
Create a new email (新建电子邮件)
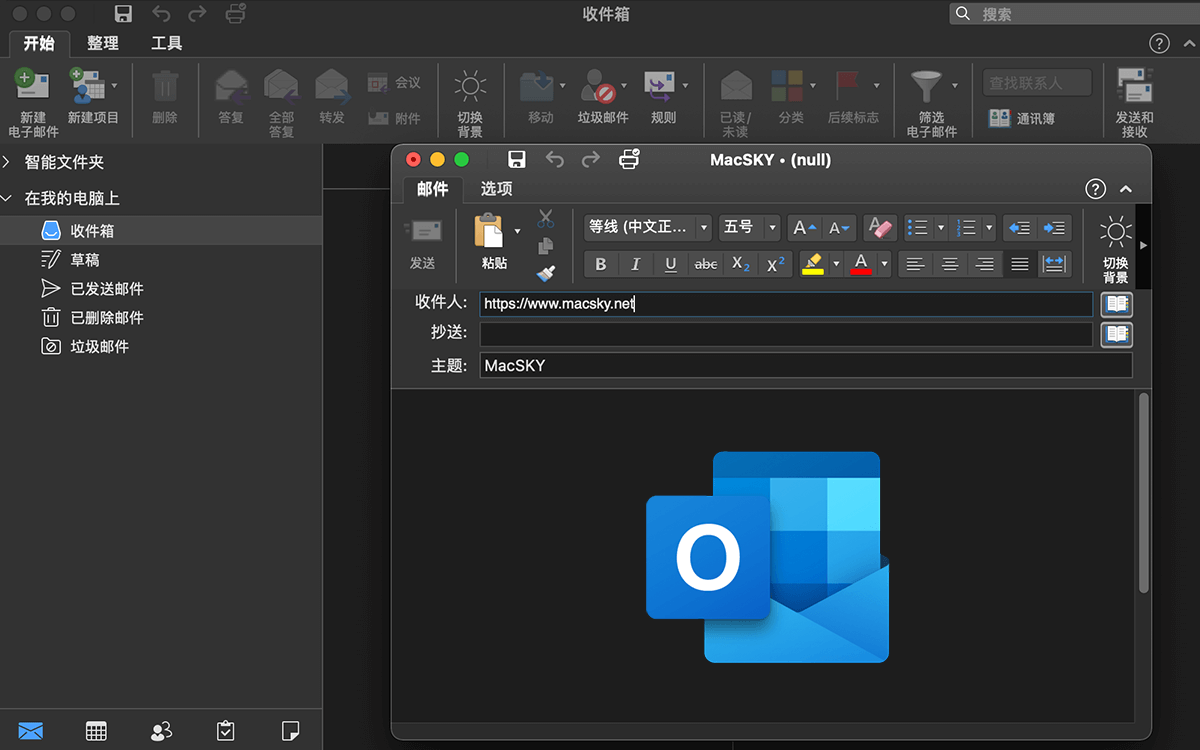[x=33, y=103]
